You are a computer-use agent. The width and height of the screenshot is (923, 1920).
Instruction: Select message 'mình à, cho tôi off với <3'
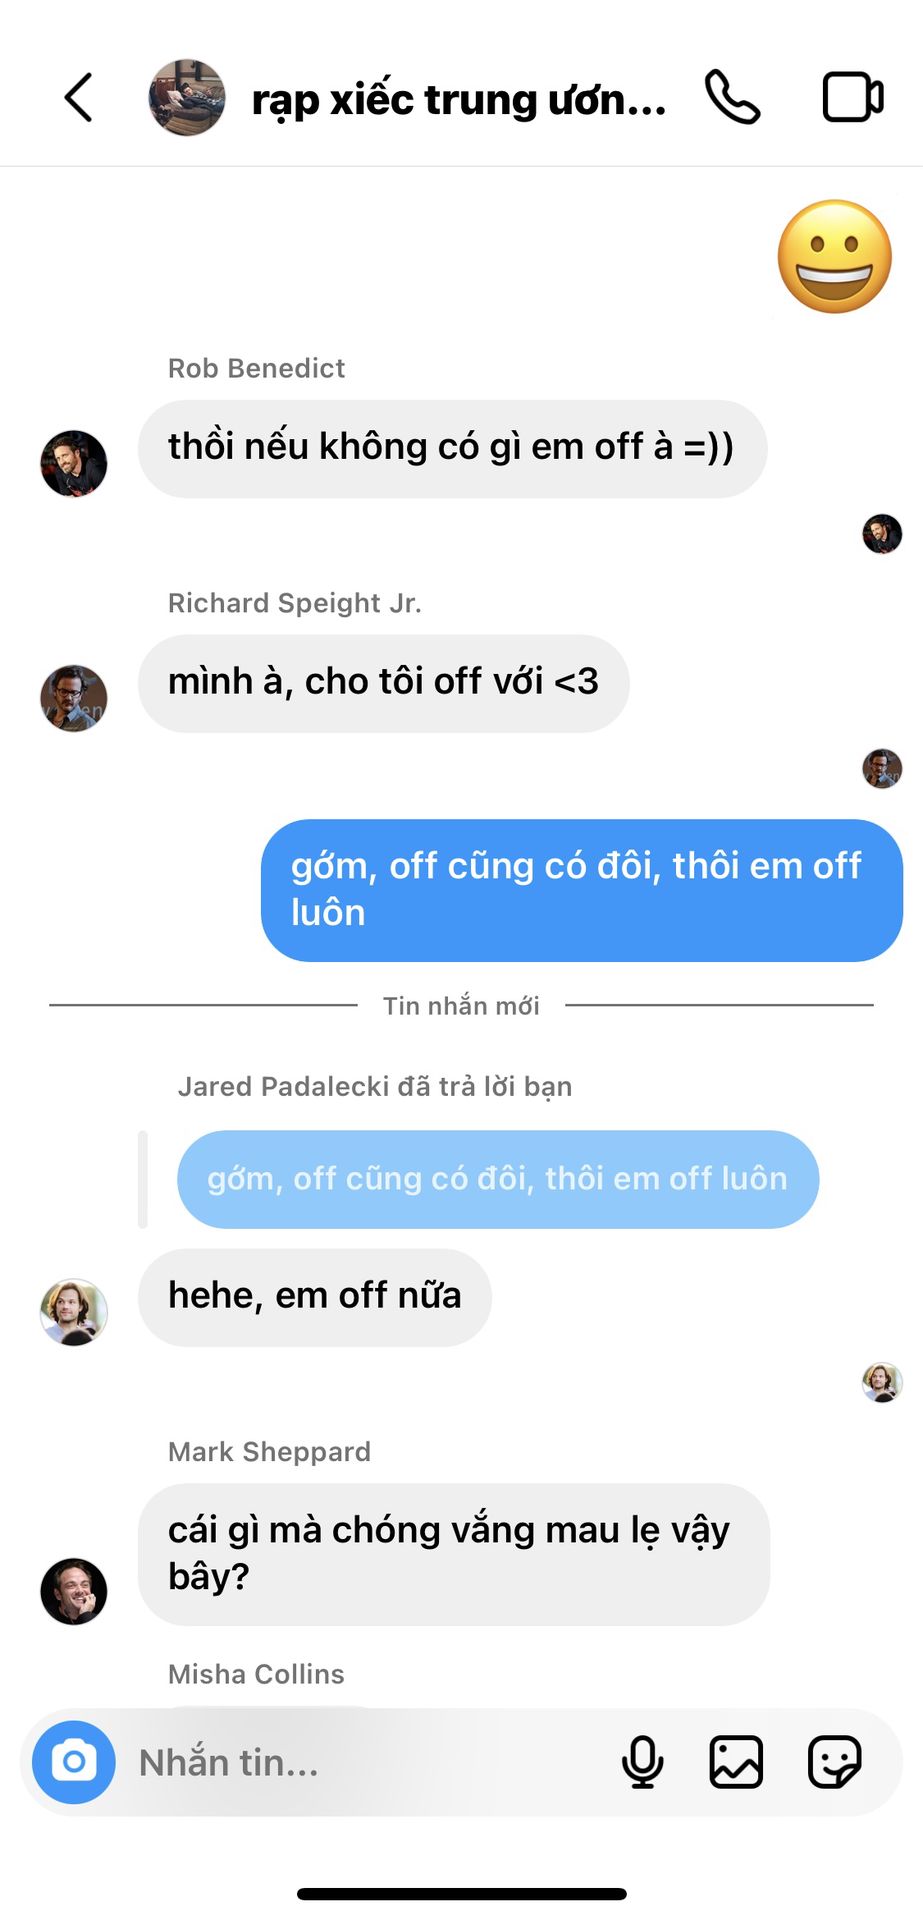384,683
